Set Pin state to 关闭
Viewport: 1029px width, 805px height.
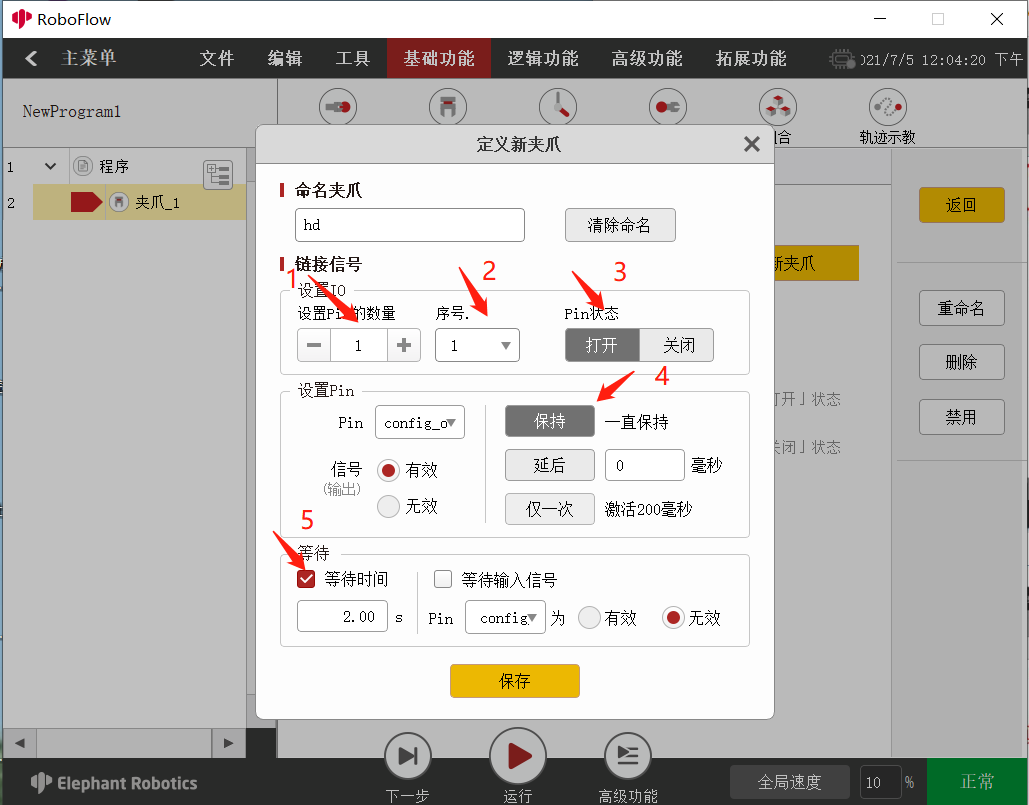[x=677, y=345]
